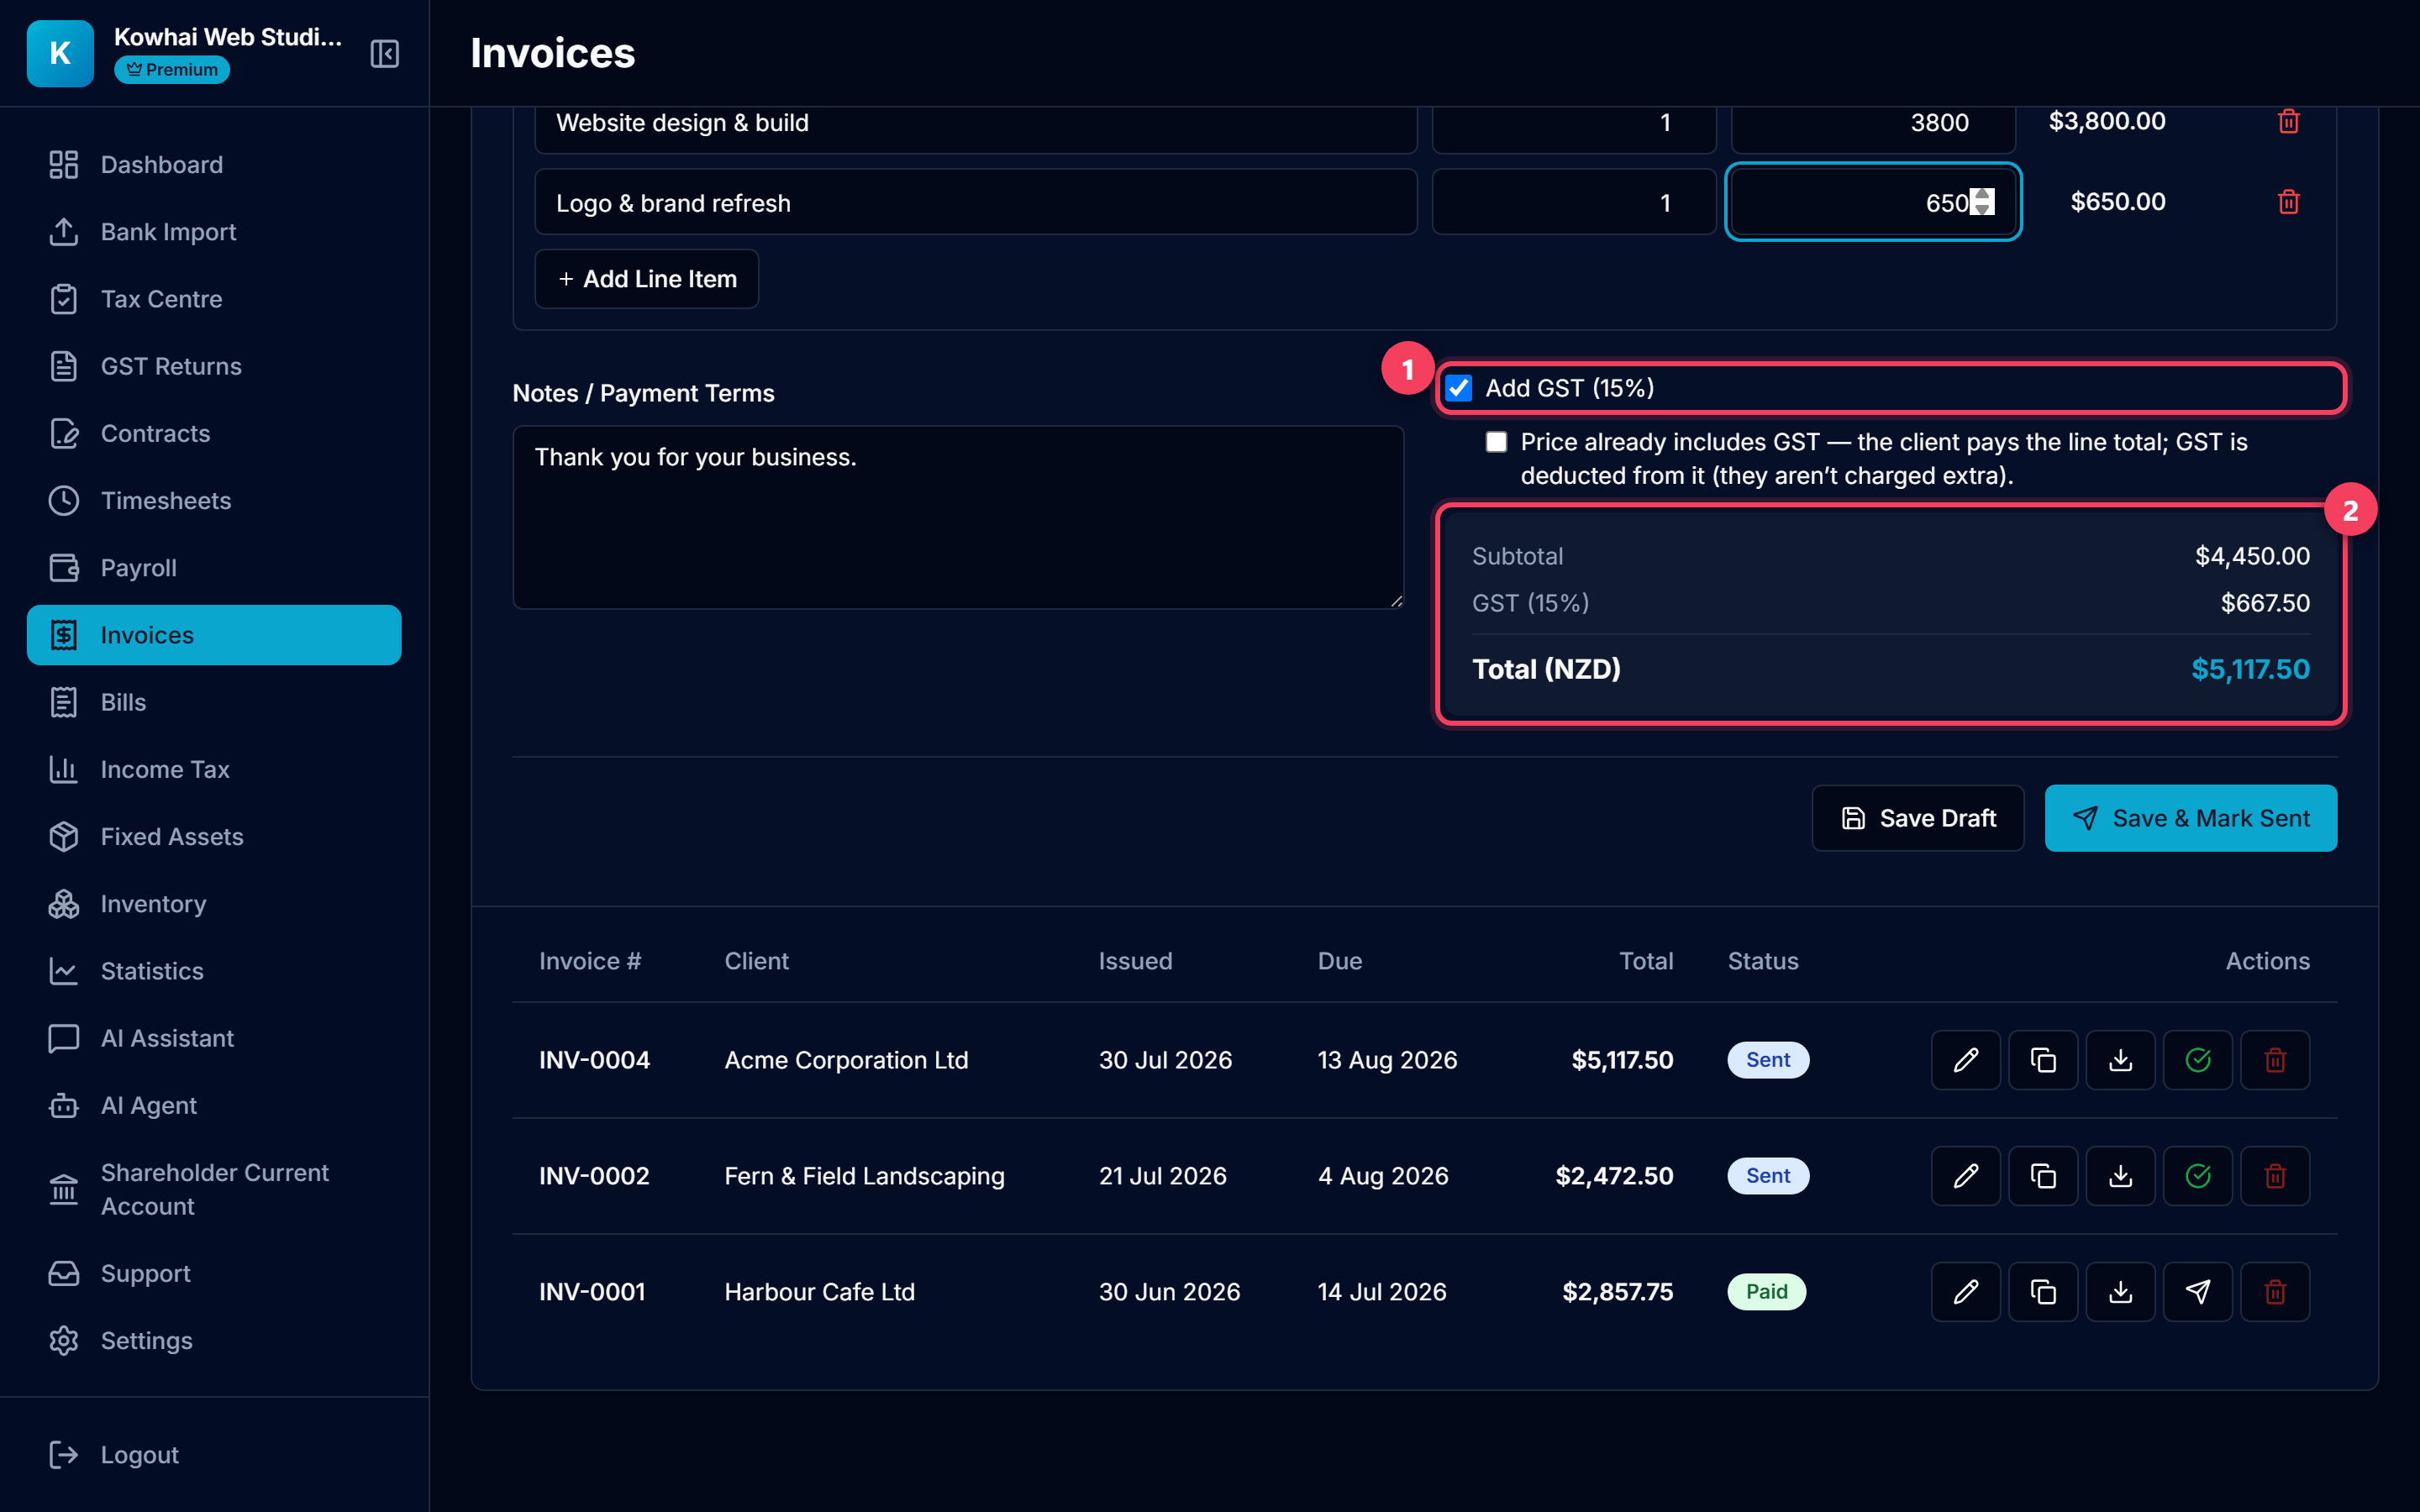Click the quantity field for Logo & brand refresh
Screen dimensions: 2420x1512
[1574, 202]
